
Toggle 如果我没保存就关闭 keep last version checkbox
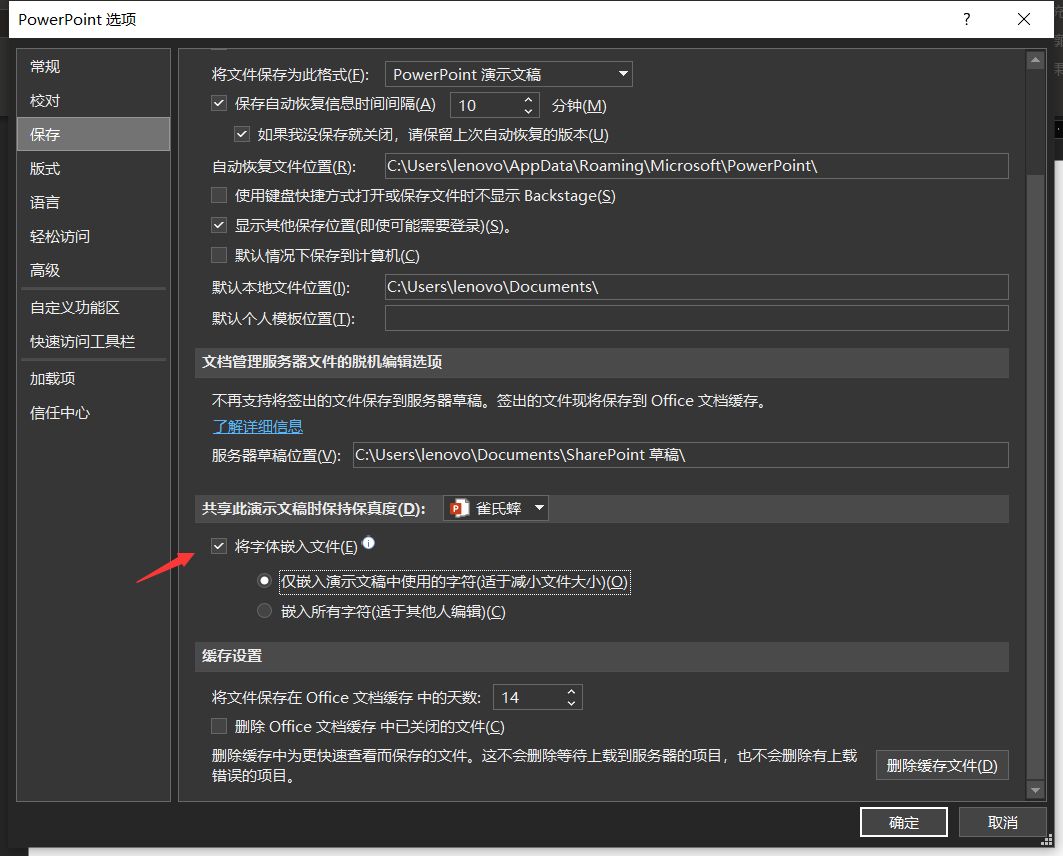pos(241,134)
